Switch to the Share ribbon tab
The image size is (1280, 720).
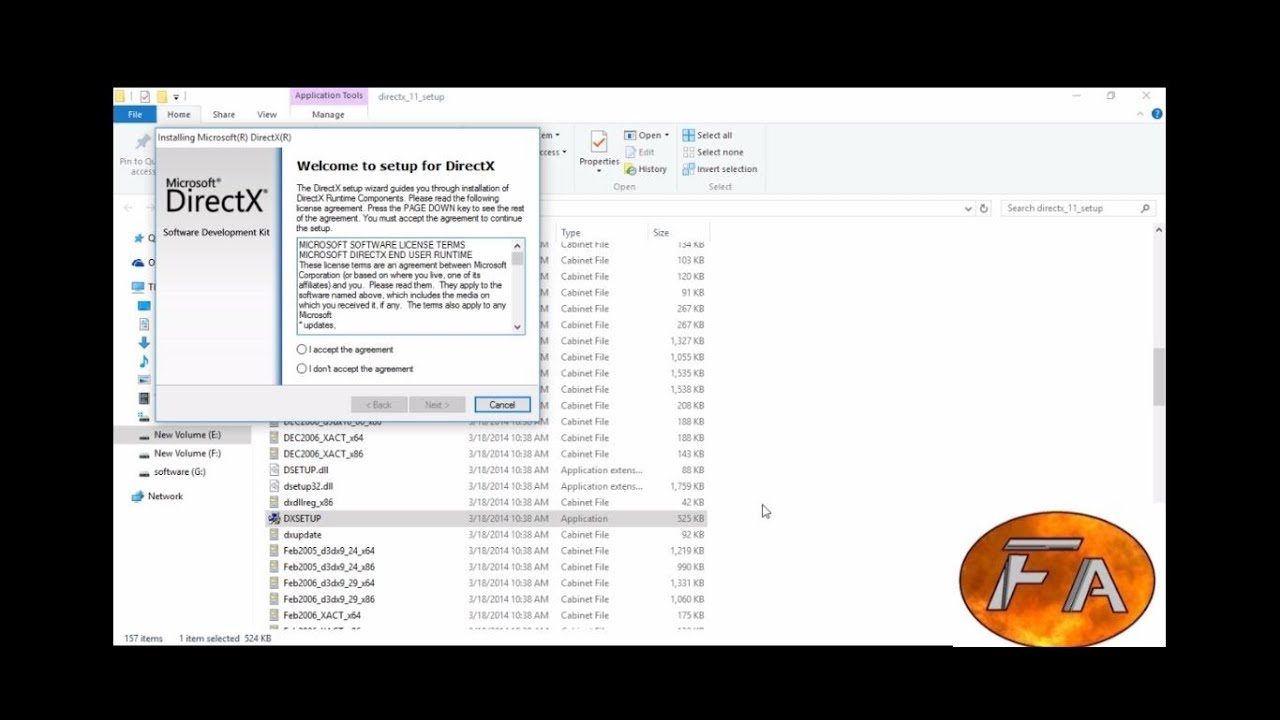(x=224, y=115)
